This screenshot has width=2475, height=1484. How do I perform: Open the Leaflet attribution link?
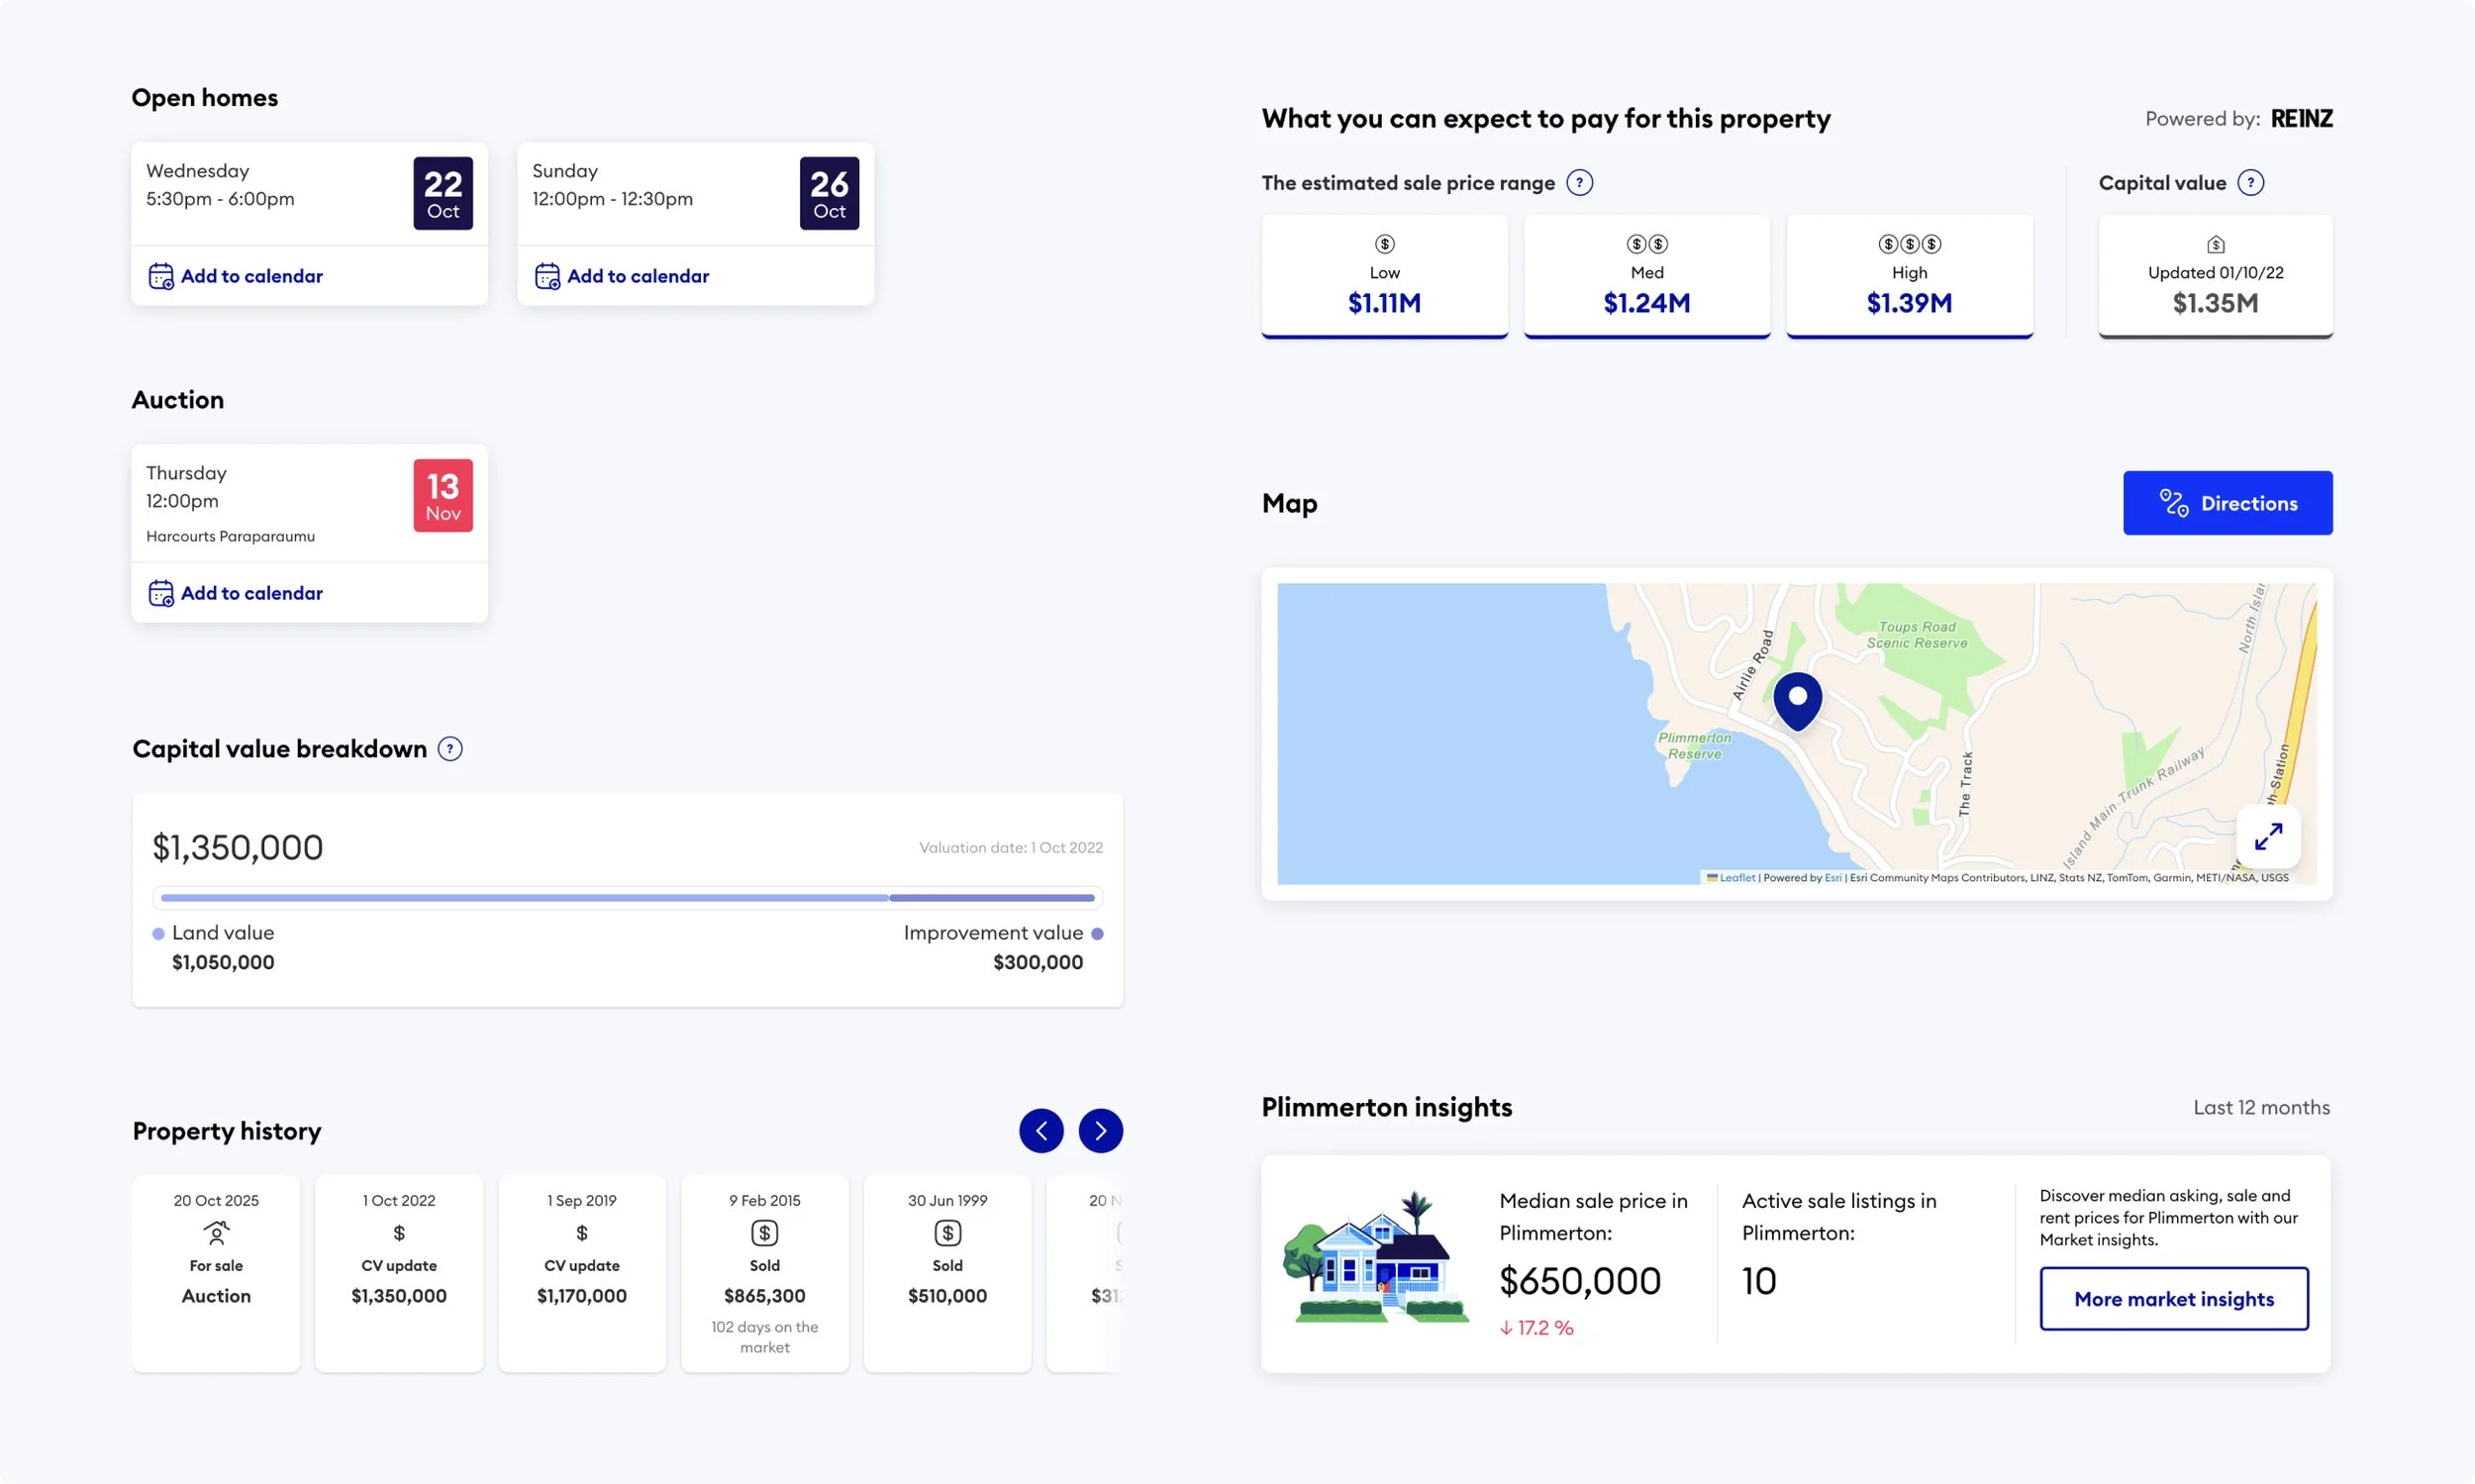coord(1736,878)
